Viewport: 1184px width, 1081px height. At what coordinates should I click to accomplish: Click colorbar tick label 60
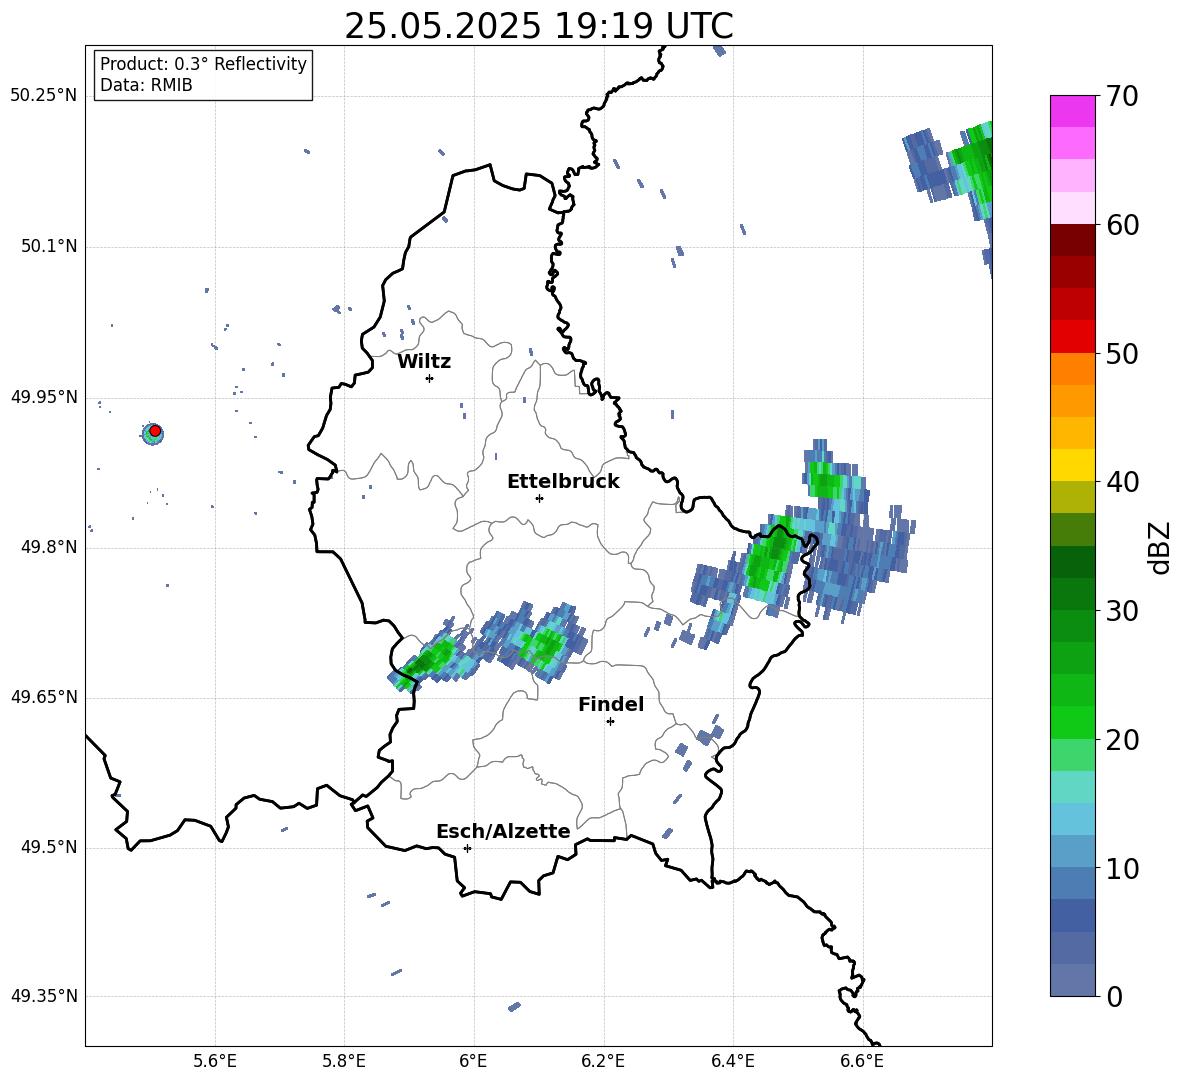(x=1122, y=225)
